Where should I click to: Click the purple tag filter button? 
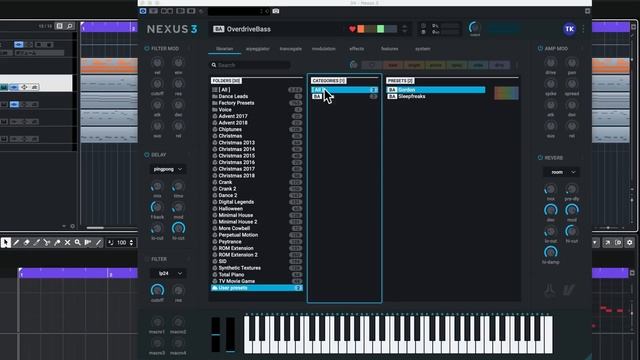(499, 65)
